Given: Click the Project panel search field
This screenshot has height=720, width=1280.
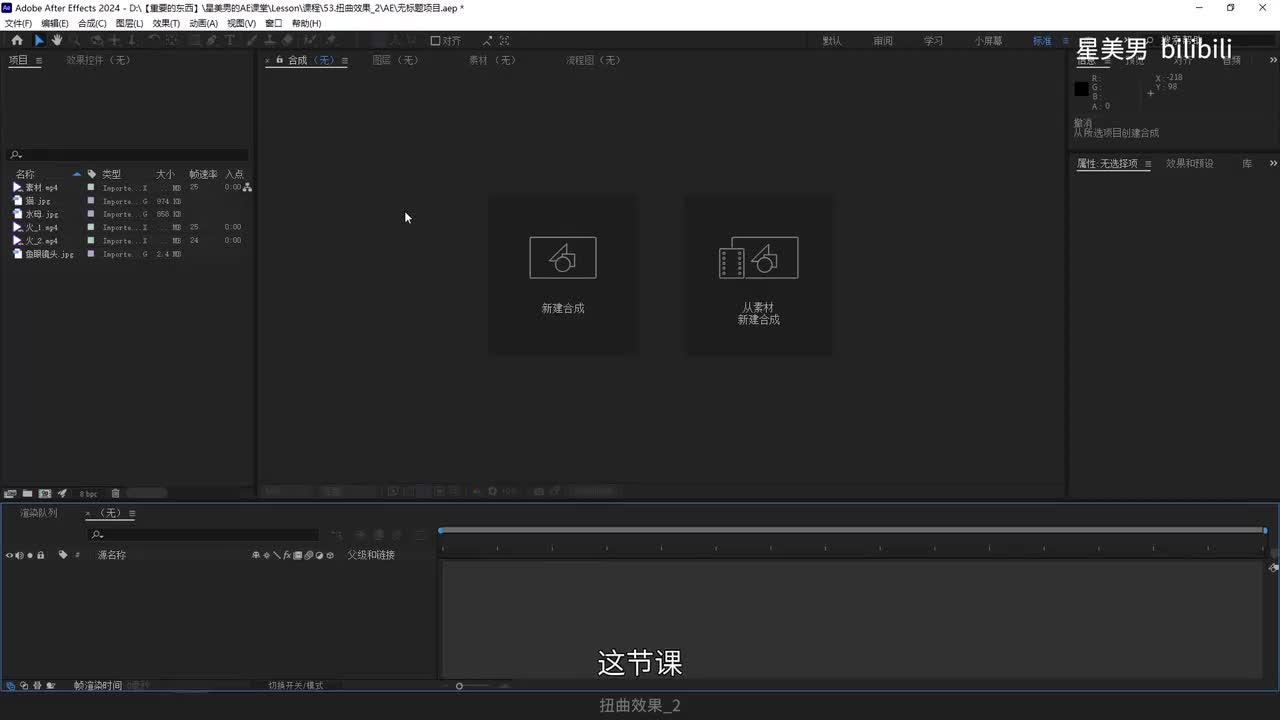Looking at the screenshot, I should point(127,155).
